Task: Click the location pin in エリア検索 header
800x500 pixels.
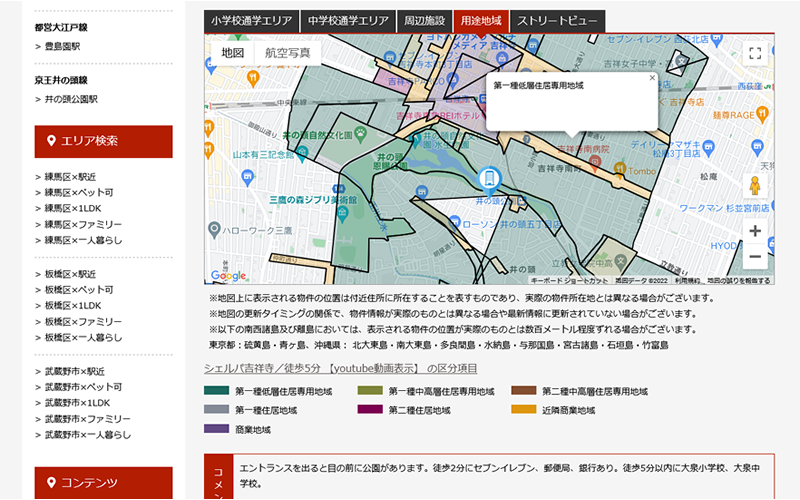Action: 51,141
